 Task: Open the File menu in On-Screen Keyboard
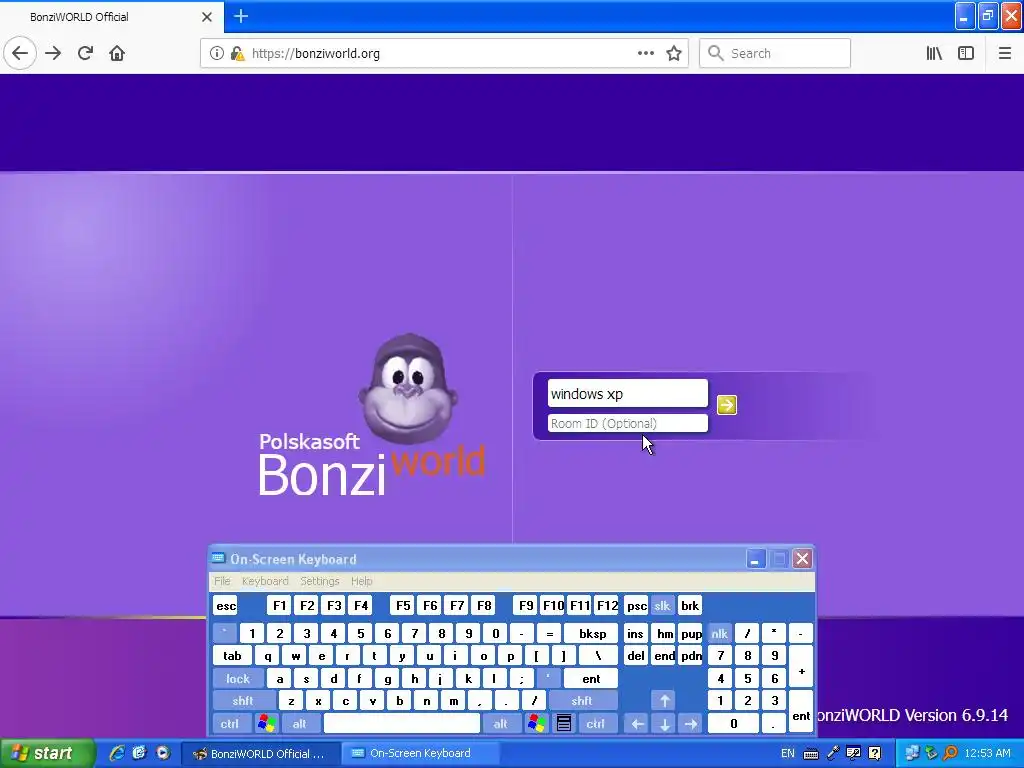click(x=222, y=581)
